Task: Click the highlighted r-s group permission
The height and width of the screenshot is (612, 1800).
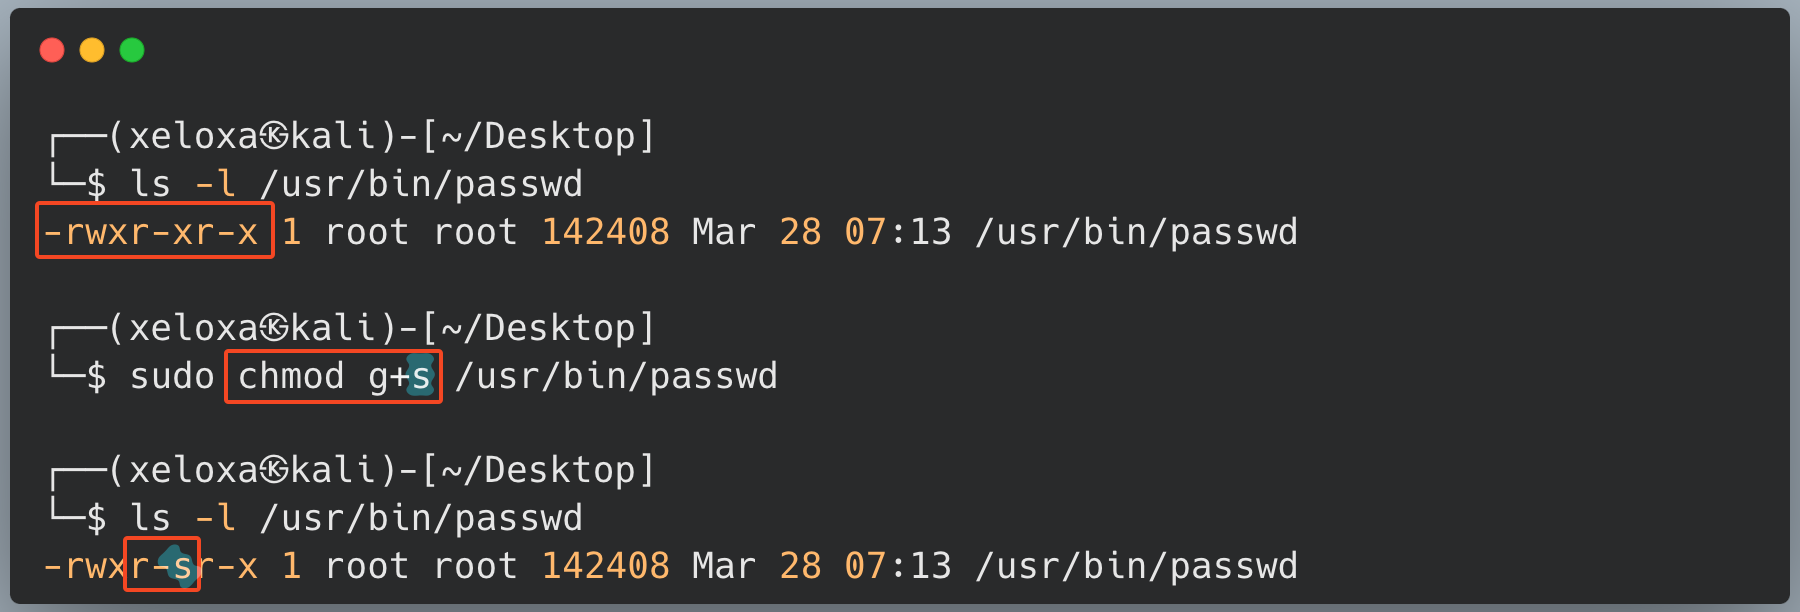Action: coord(162,564)
